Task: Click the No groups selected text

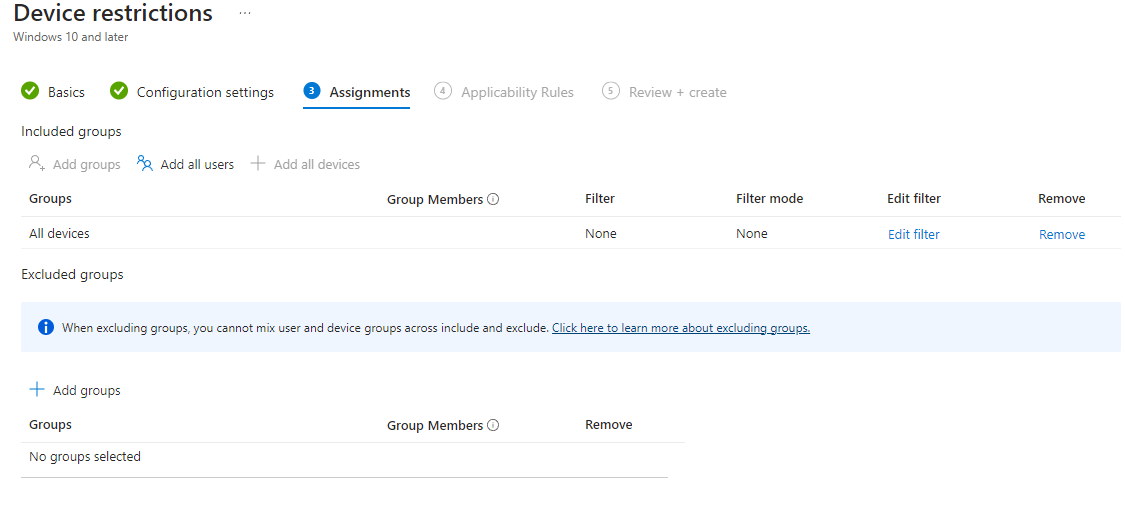Action: pyautogui.click(x=85, y=456)
